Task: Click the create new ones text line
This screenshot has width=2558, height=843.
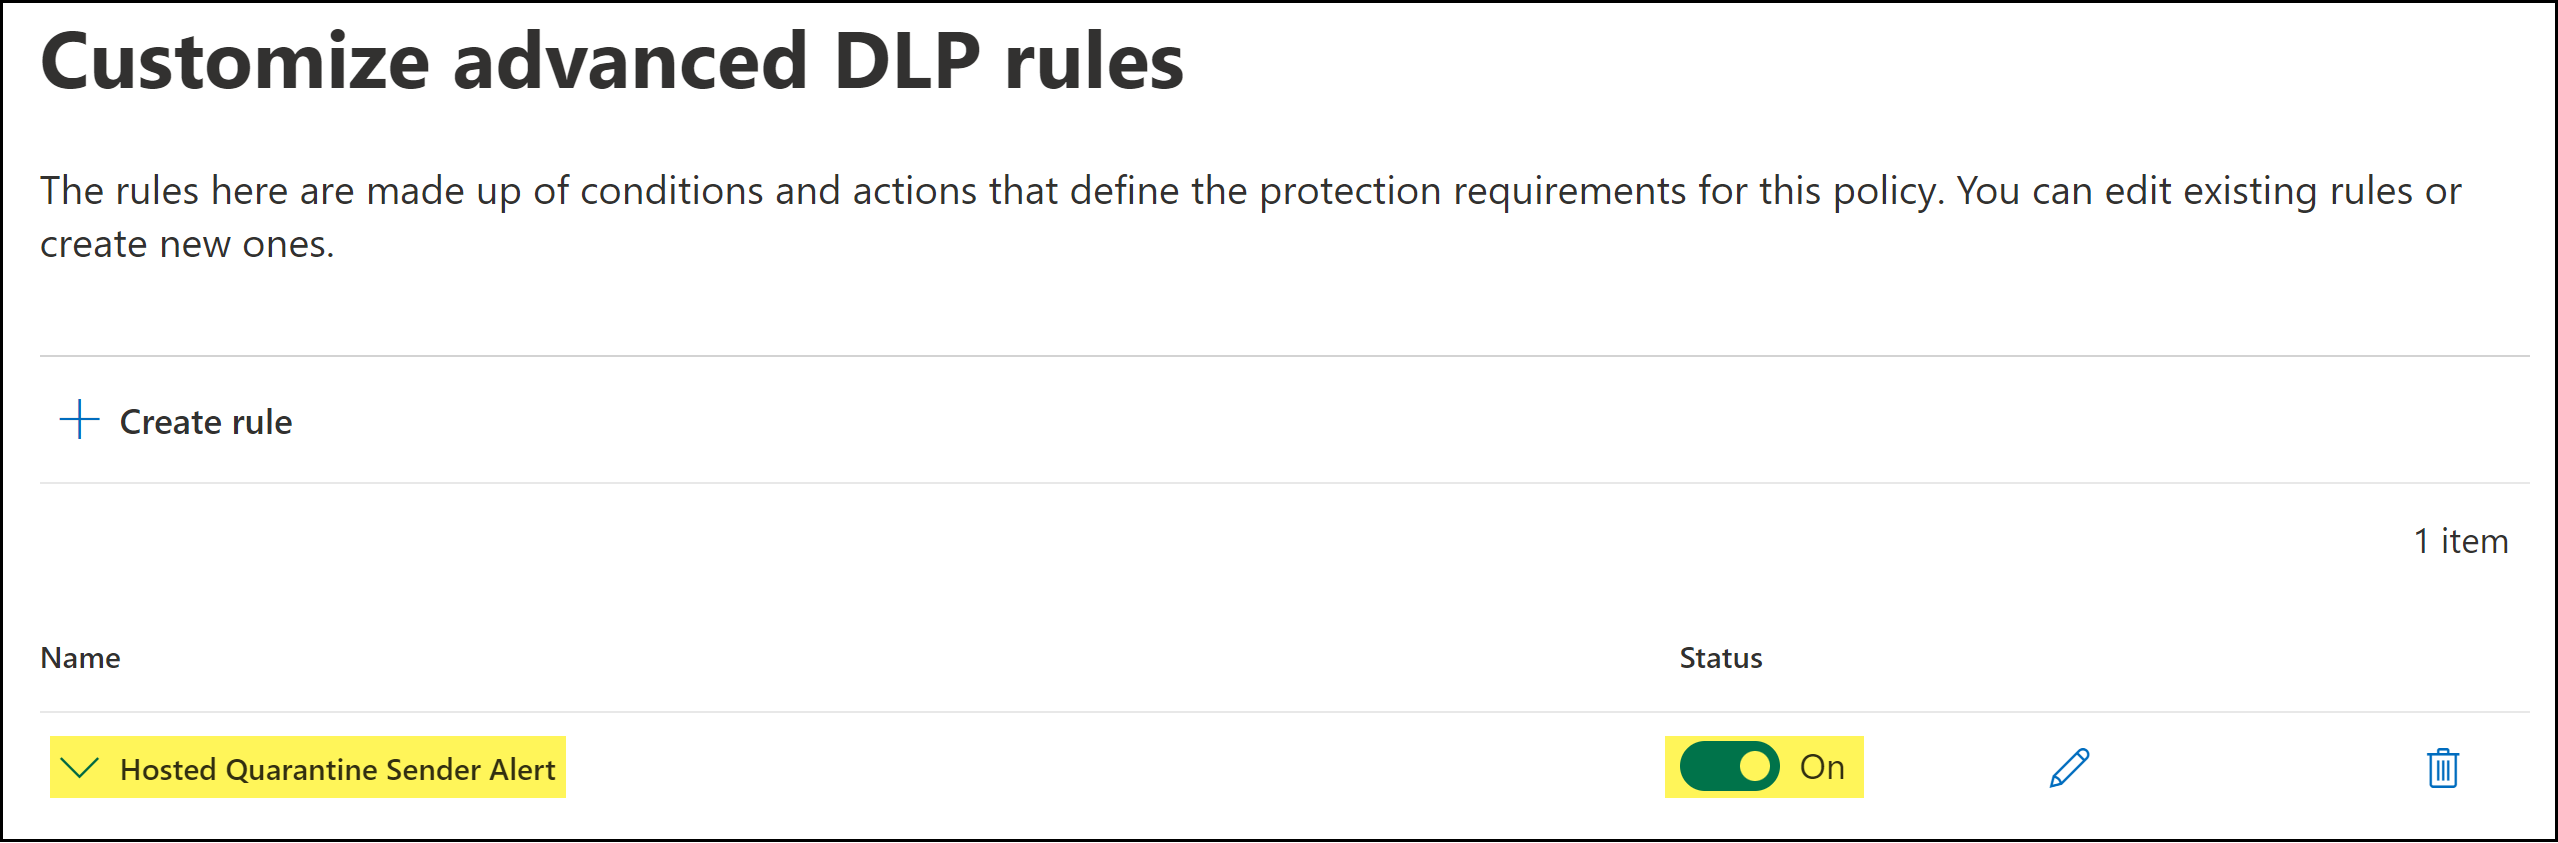Action: [187, 245]
